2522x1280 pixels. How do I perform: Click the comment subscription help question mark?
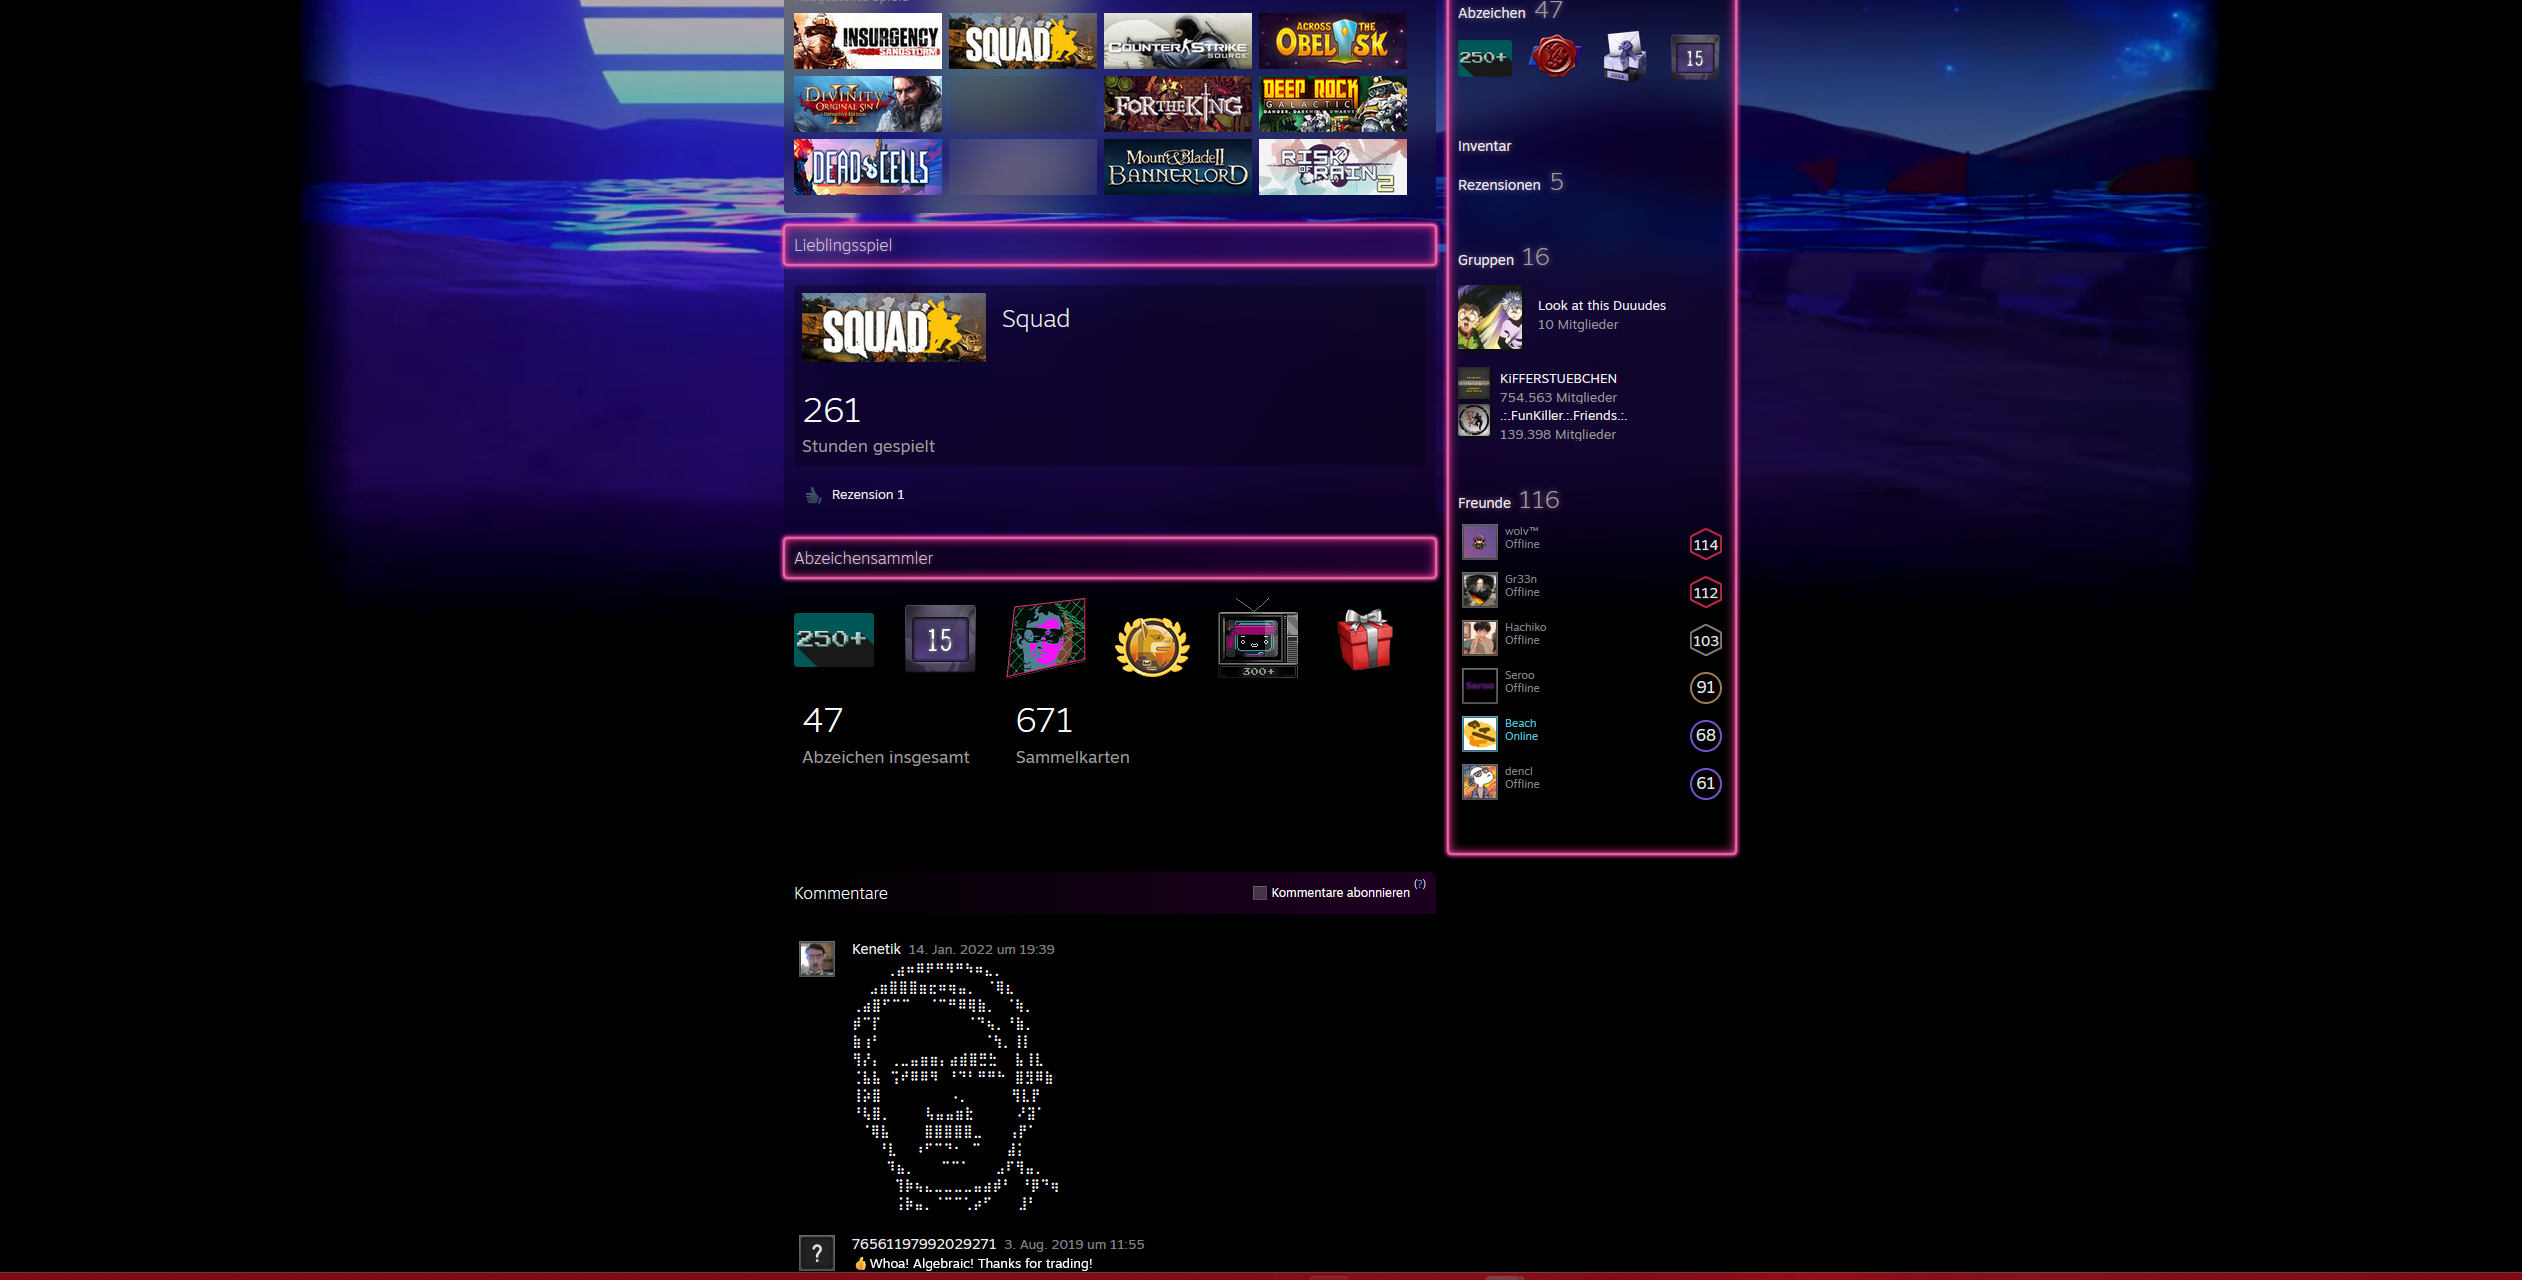tap(1419, 884)
